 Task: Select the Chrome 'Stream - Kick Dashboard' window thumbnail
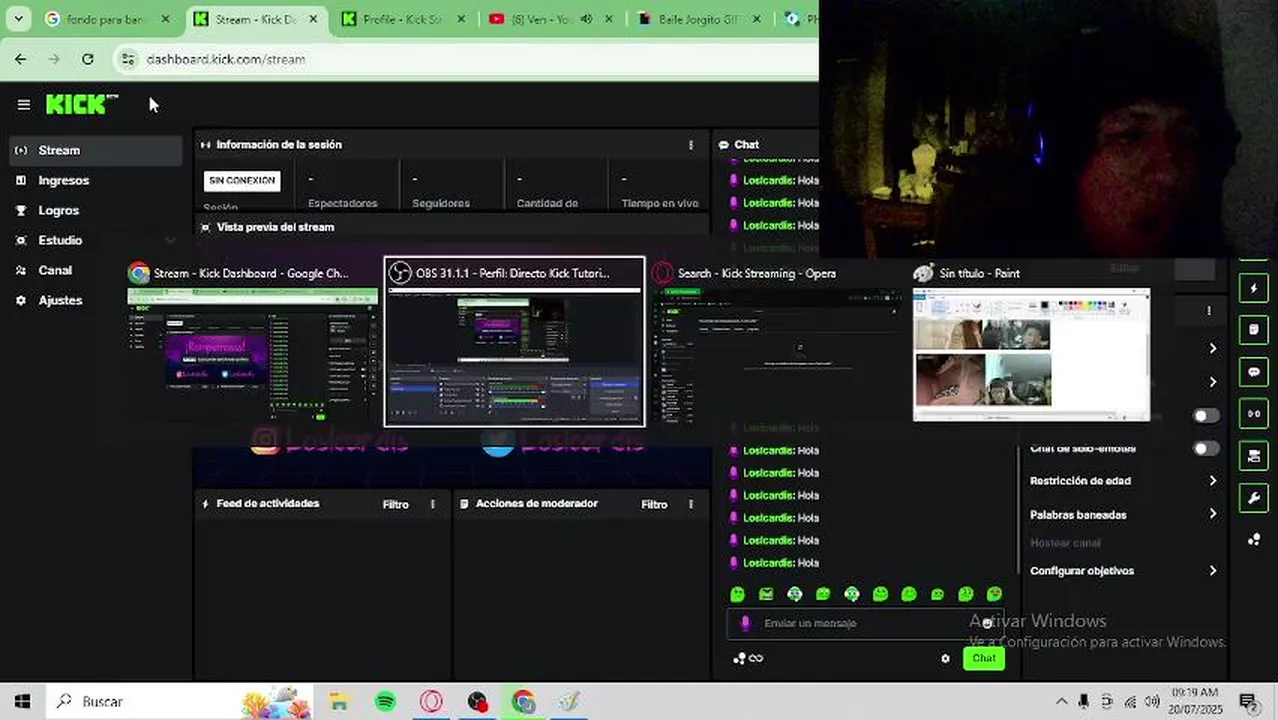[253, 343]
